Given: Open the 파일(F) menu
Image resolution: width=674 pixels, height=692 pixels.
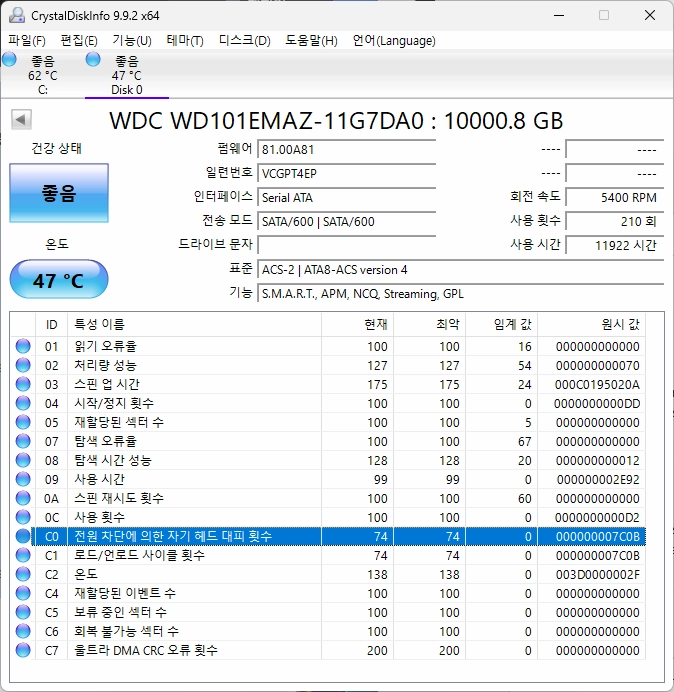Looking at the screenshot, I should click(x=27, y=41).
